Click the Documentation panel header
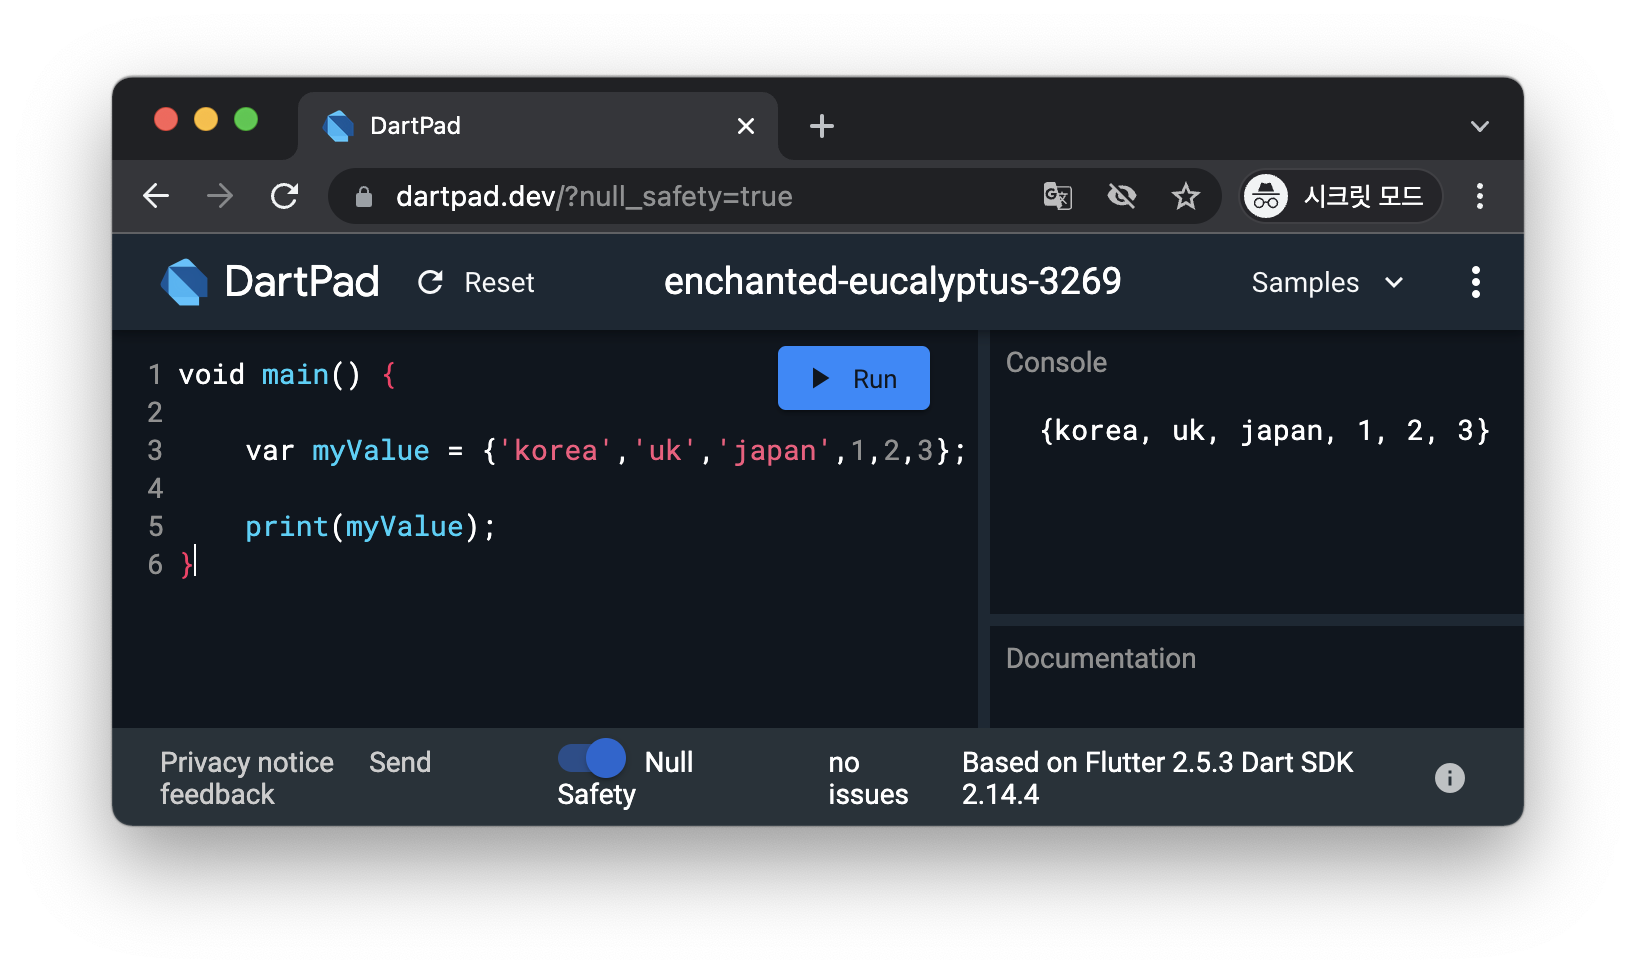1636x974 pixels. click(1101, 658)
